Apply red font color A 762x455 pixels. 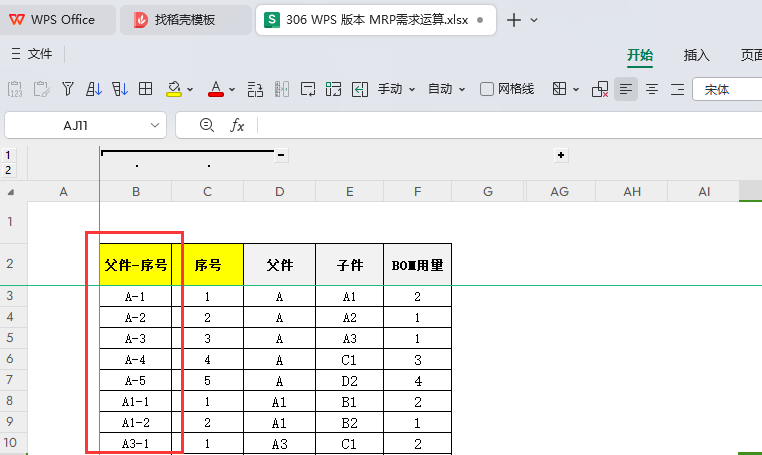click(x=216, y=89)
